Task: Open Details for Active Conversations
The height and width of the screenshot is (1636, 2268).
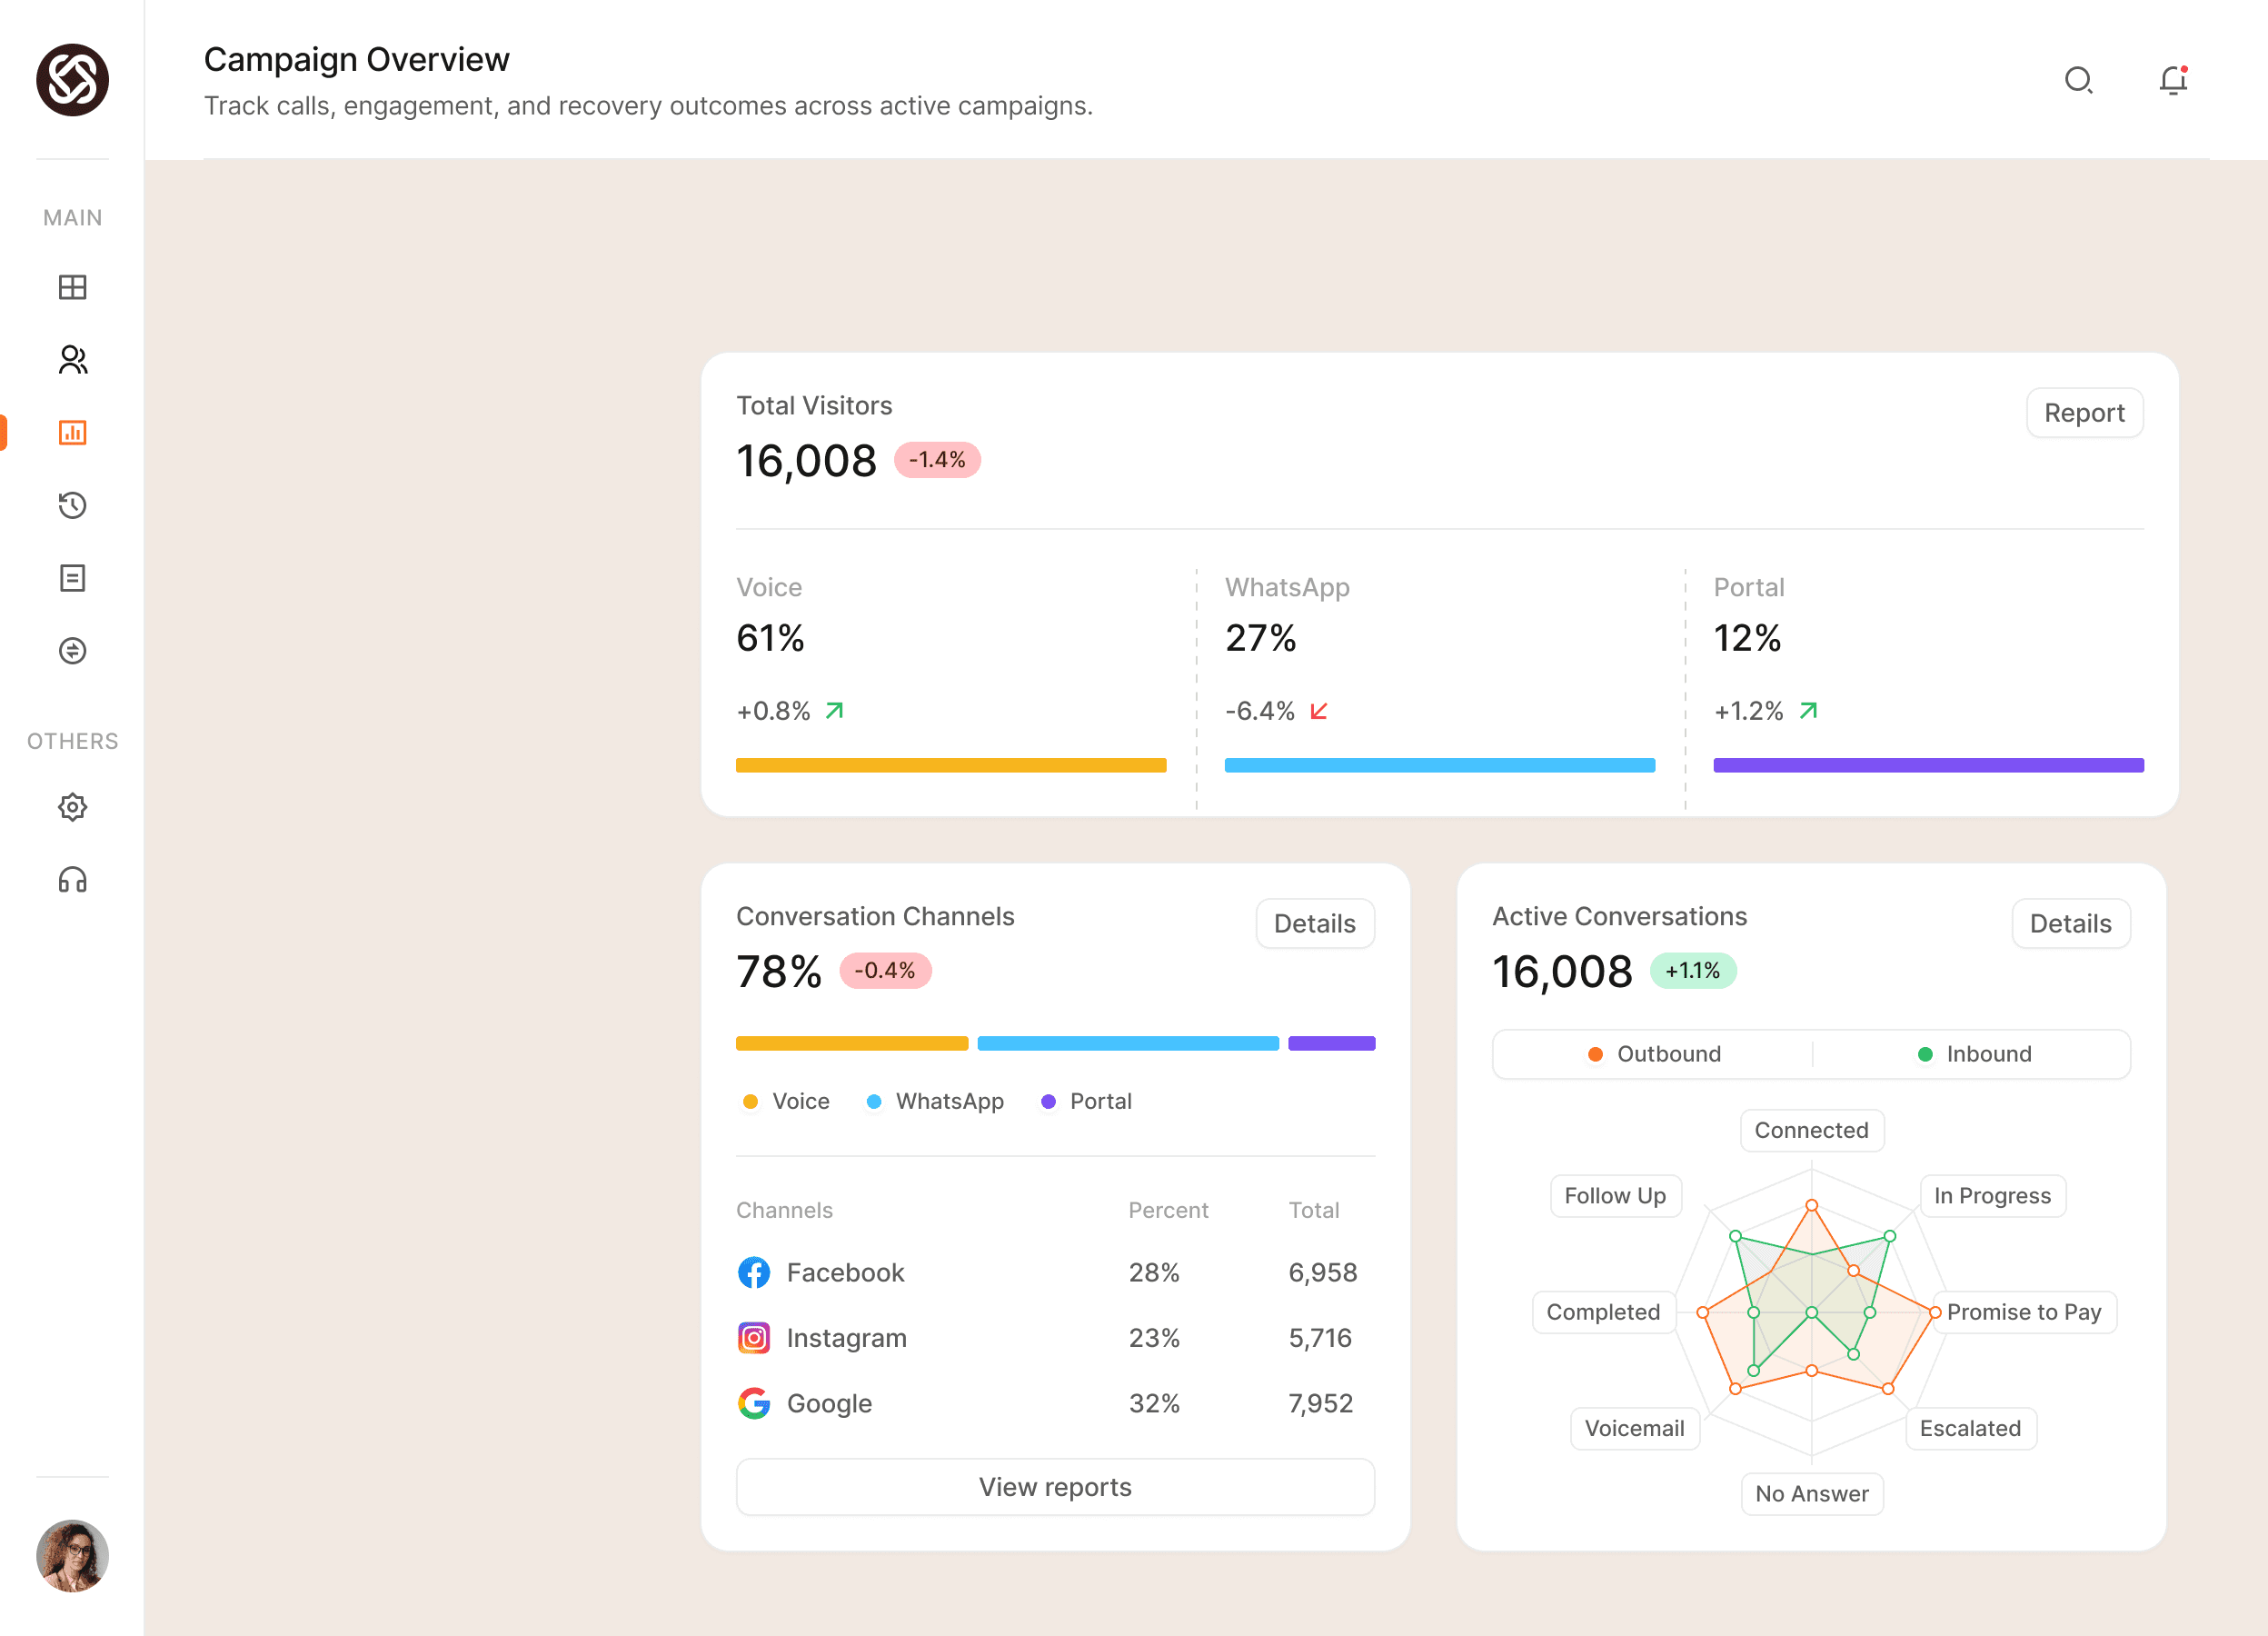Action: pos(2070,923)
